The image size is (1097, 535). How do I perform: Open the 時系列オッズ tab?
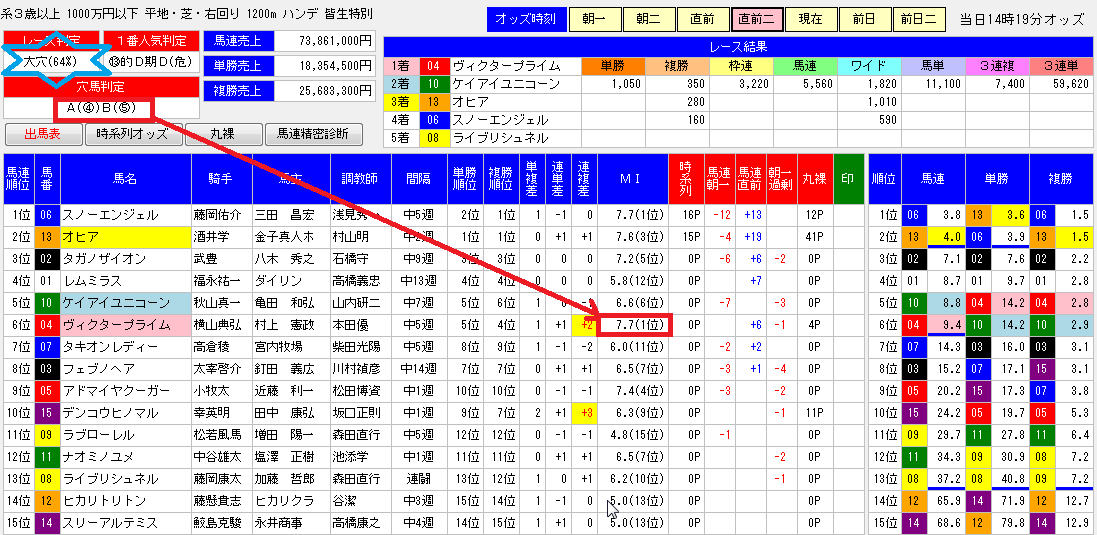[x=134, y=134]
